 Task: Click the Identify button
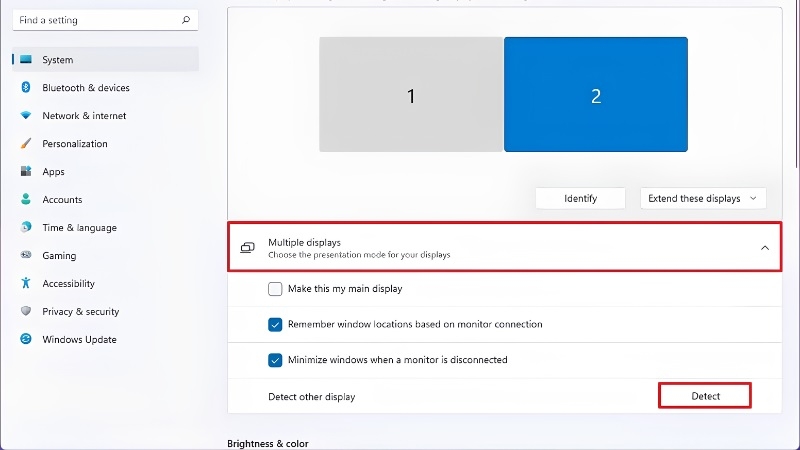point(581,198)
